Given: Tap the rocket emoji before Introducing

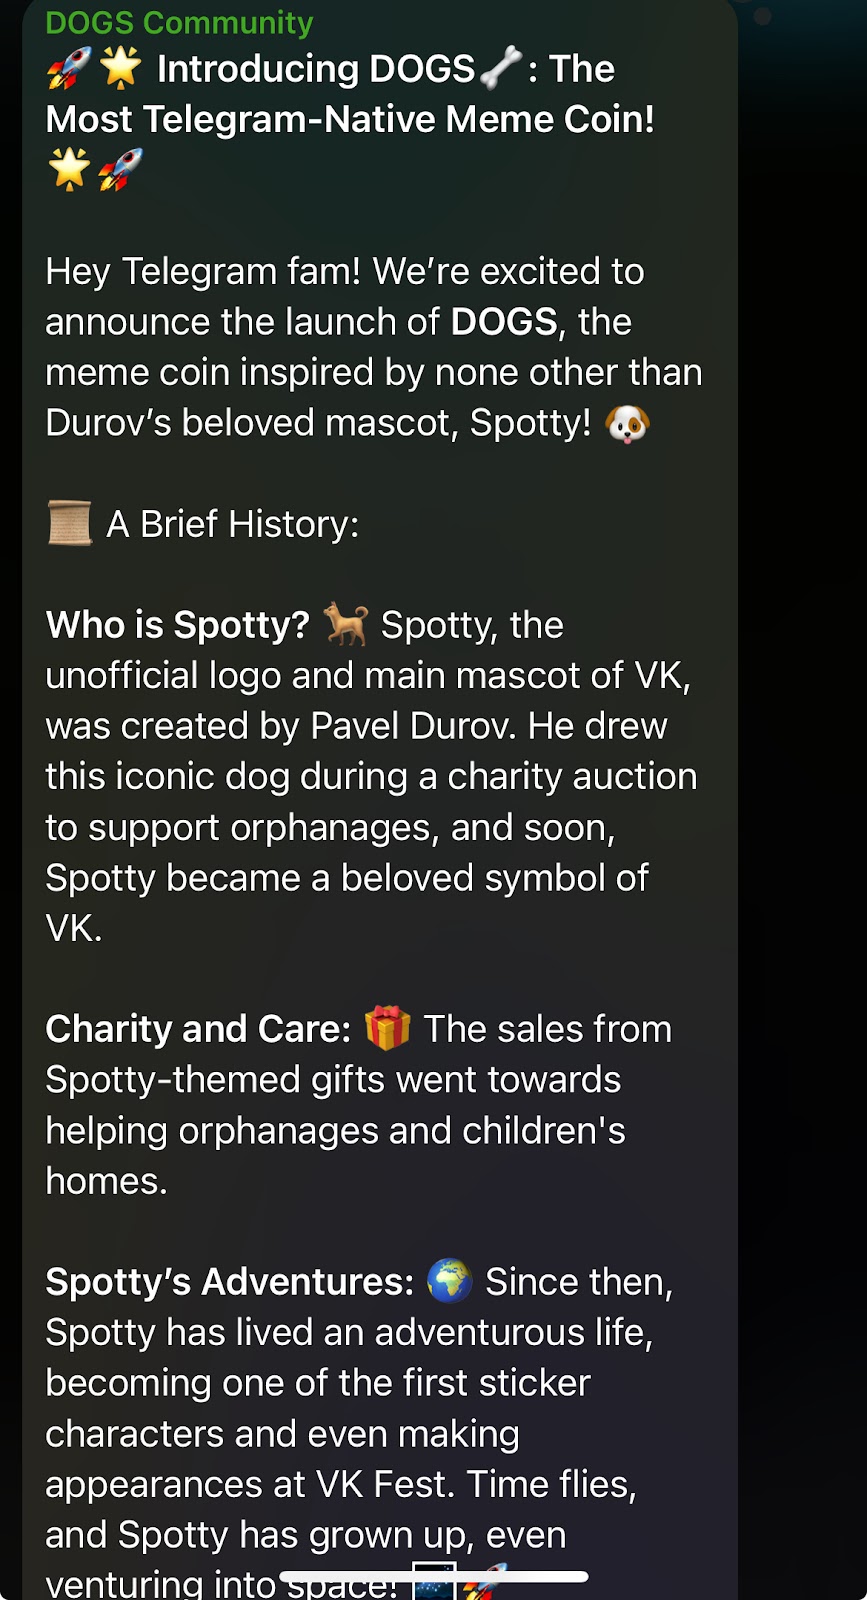Looking at the screenshot, I should 69,68.
